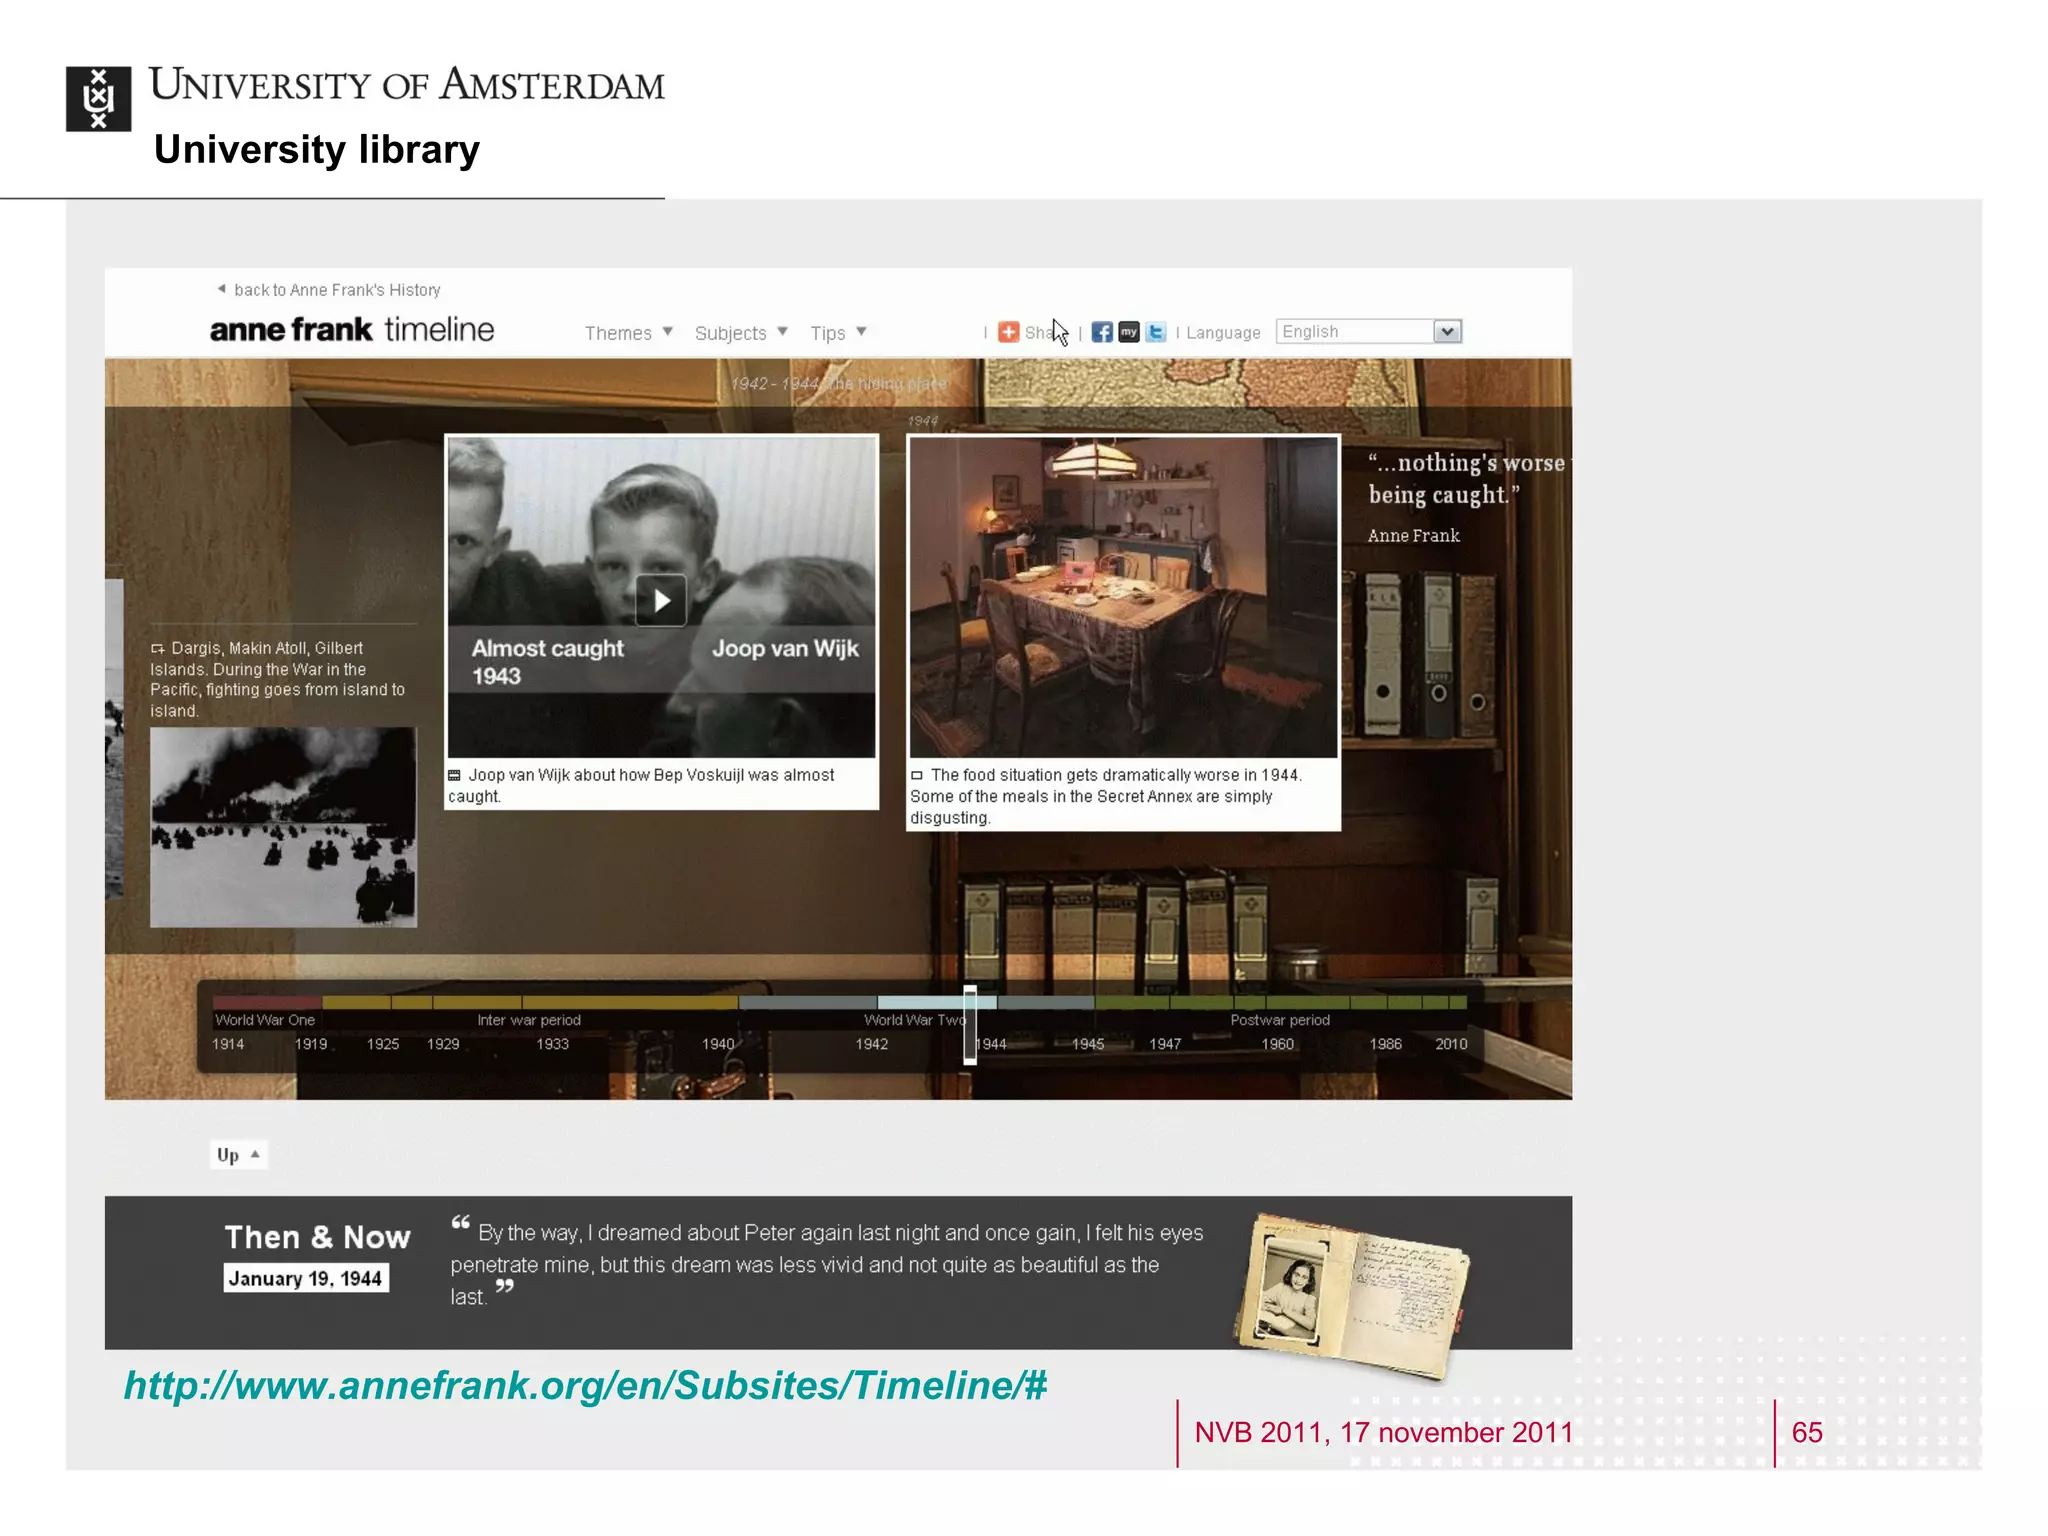
Task: Read the Dargis, Makin Atoll caption text
Action: tap(278, 679)
